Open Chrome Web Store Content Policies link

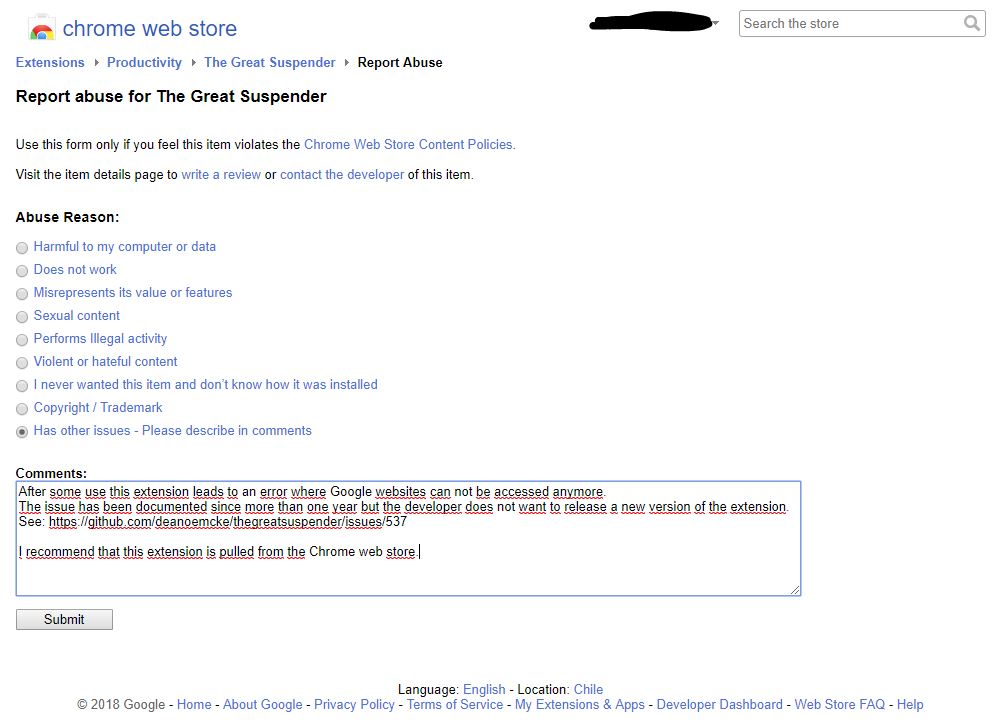[409, 144]
